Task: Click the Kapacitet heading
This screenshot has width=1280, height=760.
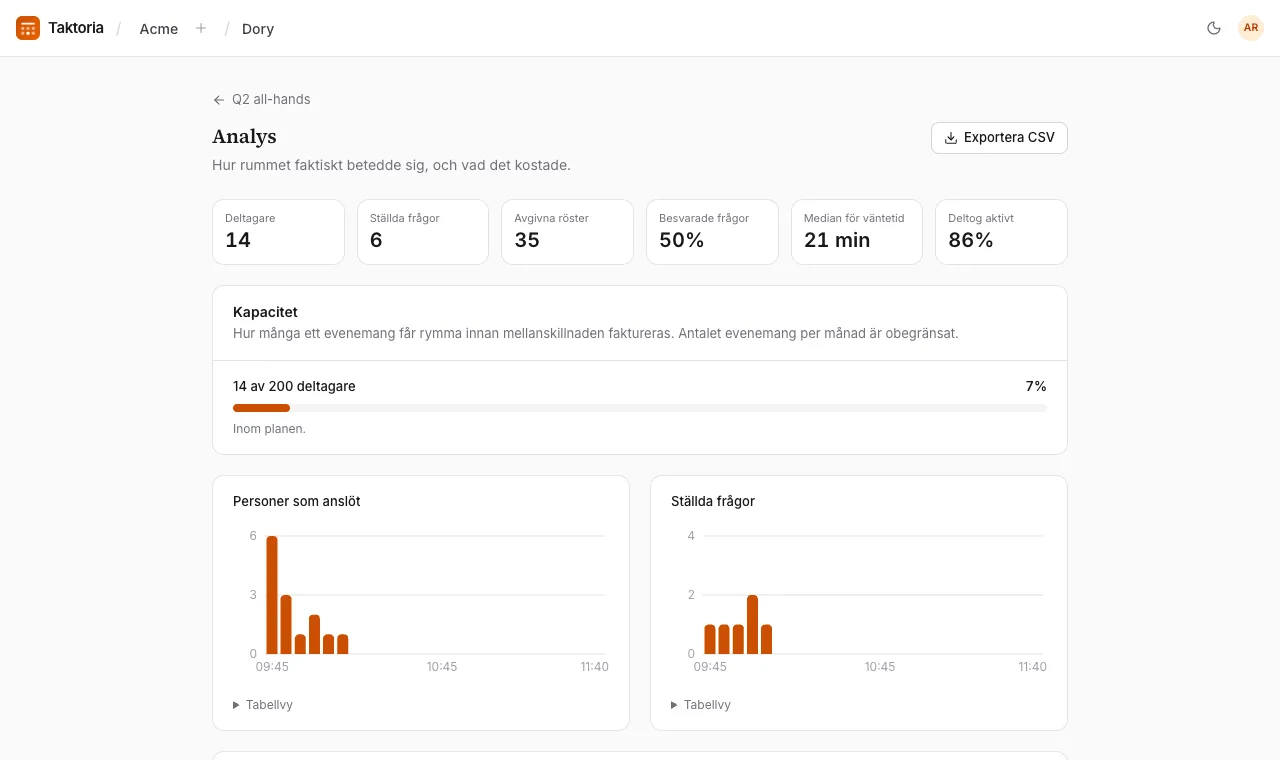Action: click(265, 312)
